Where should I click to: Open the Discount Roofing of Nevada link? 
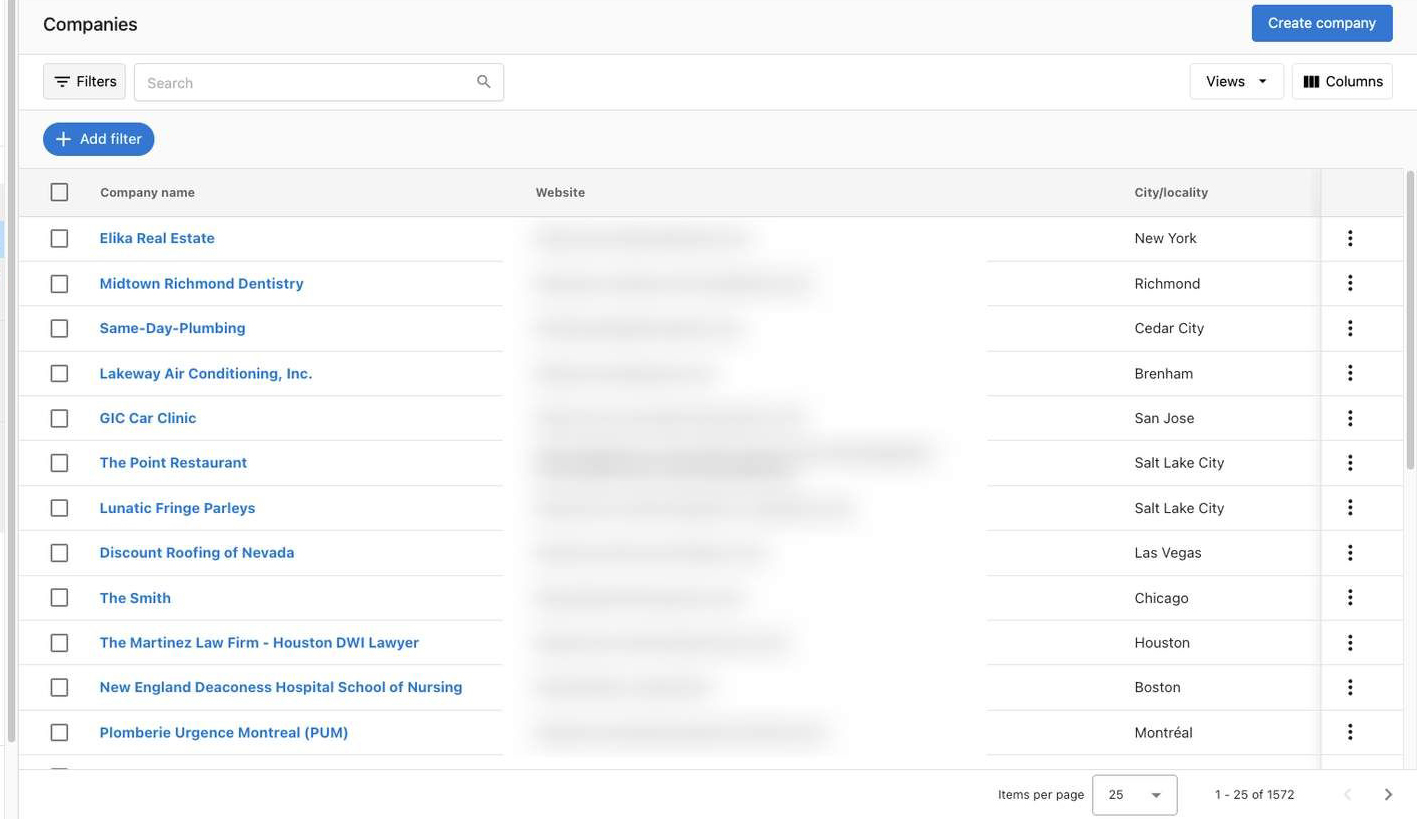[x=197, y=553]
